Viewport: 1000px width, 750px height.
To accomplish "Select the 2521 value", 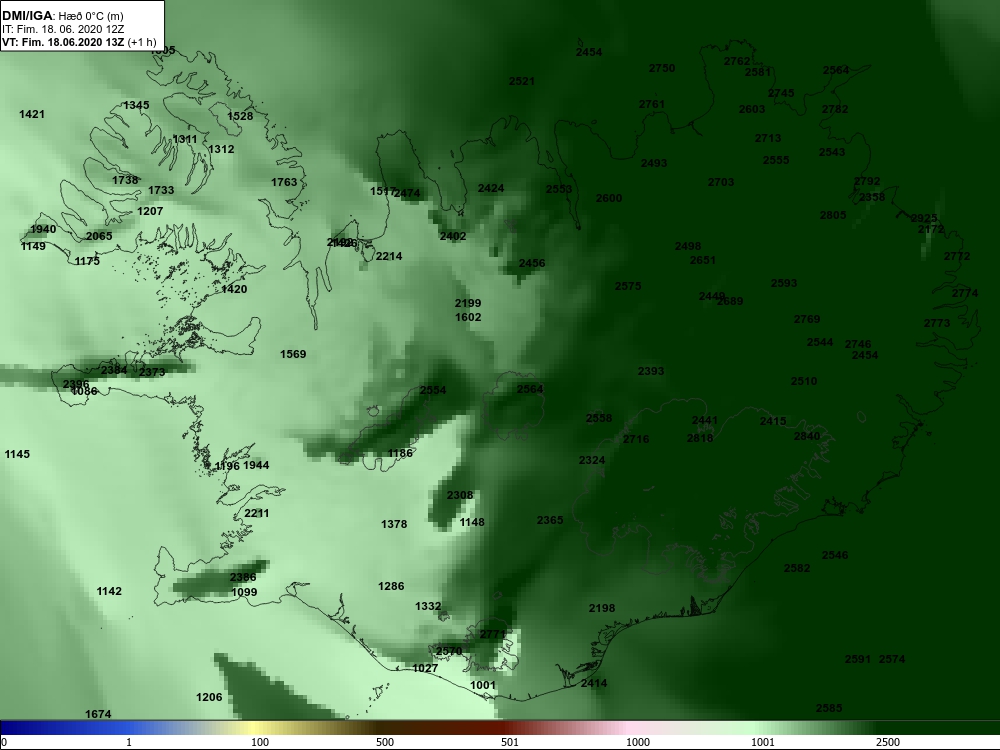I will (522, 82).
